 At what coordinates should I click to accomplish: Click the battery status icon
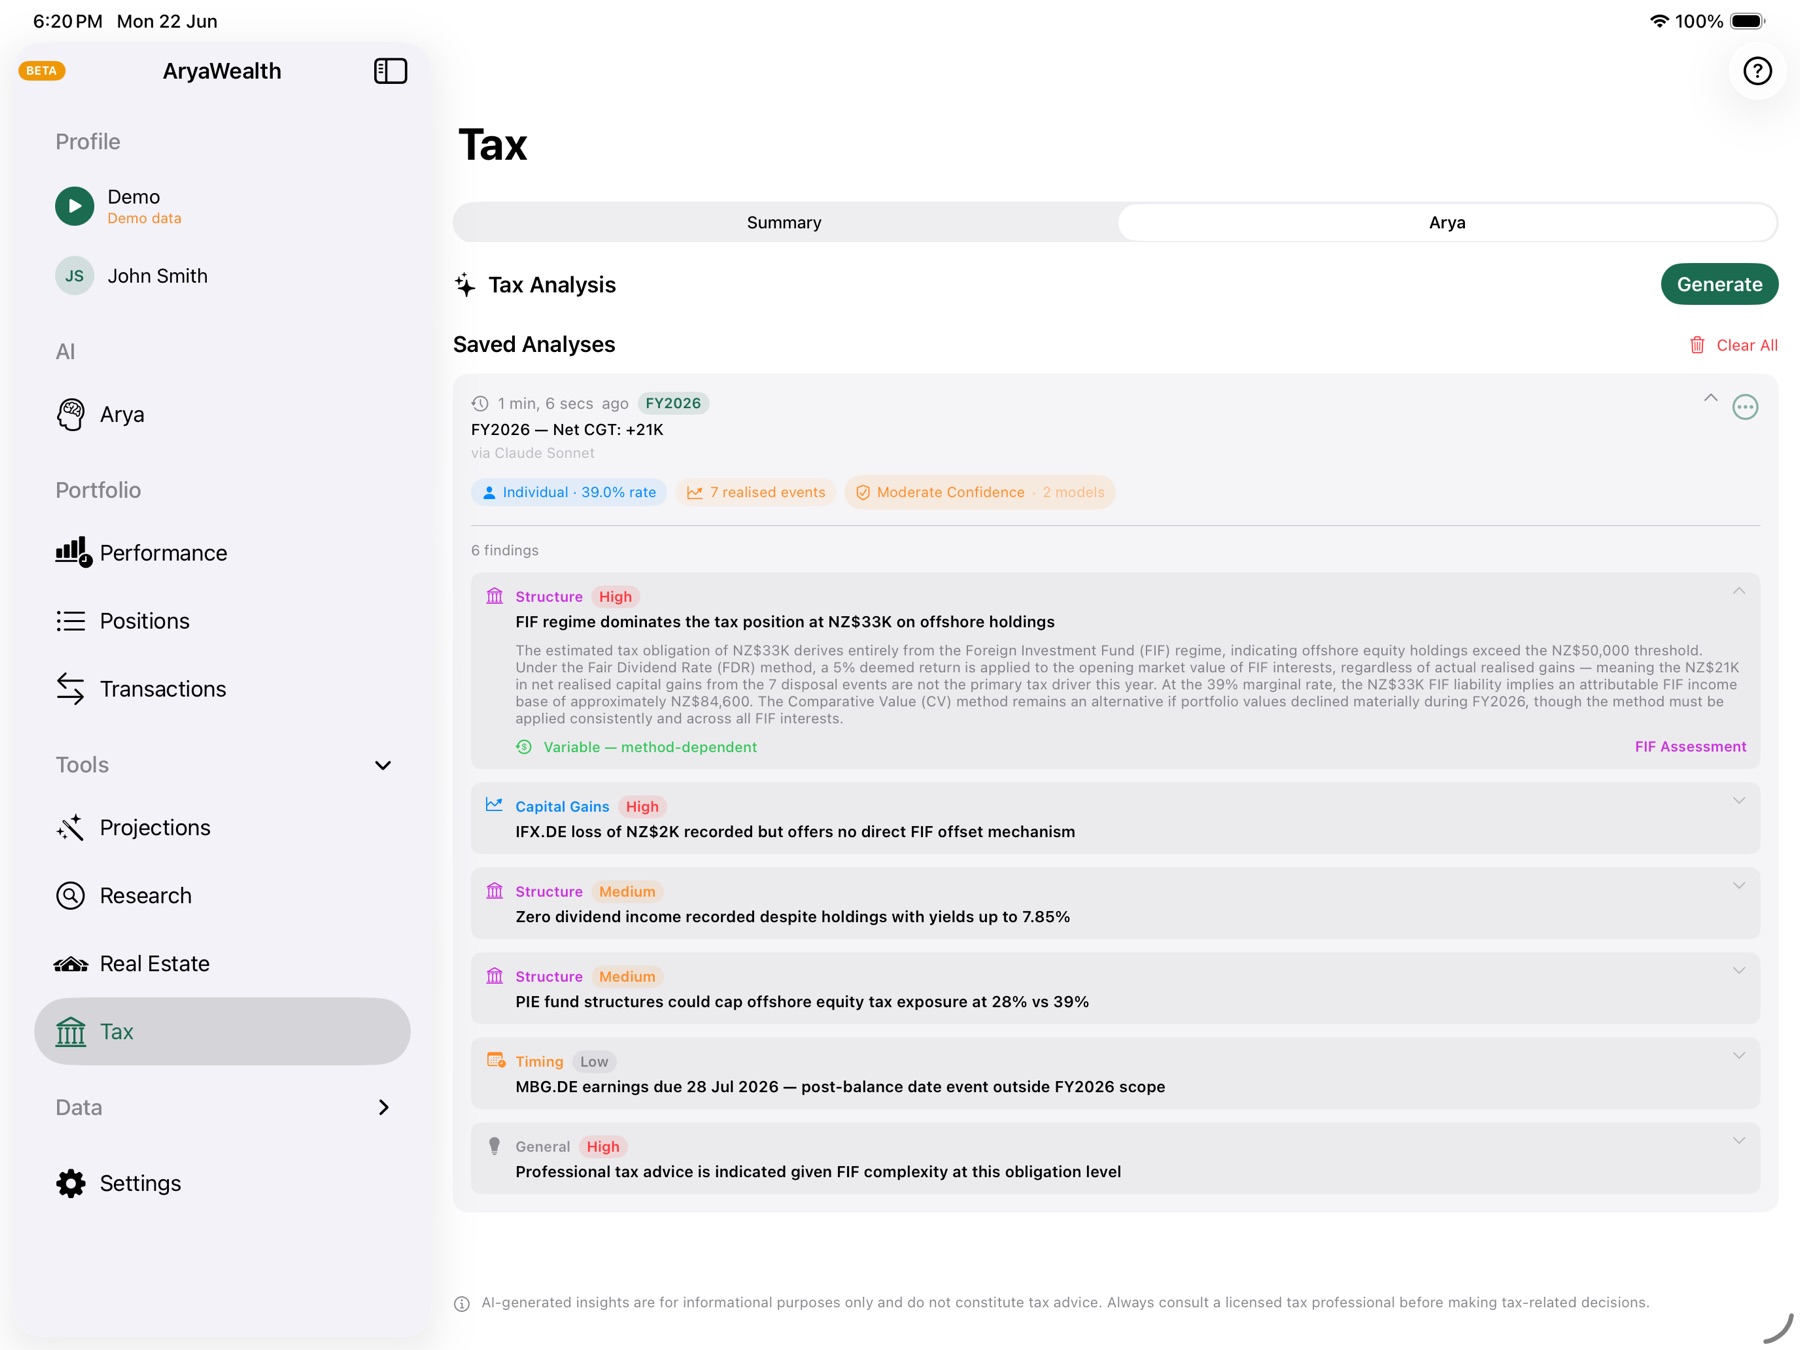[x=1748, y=21]
